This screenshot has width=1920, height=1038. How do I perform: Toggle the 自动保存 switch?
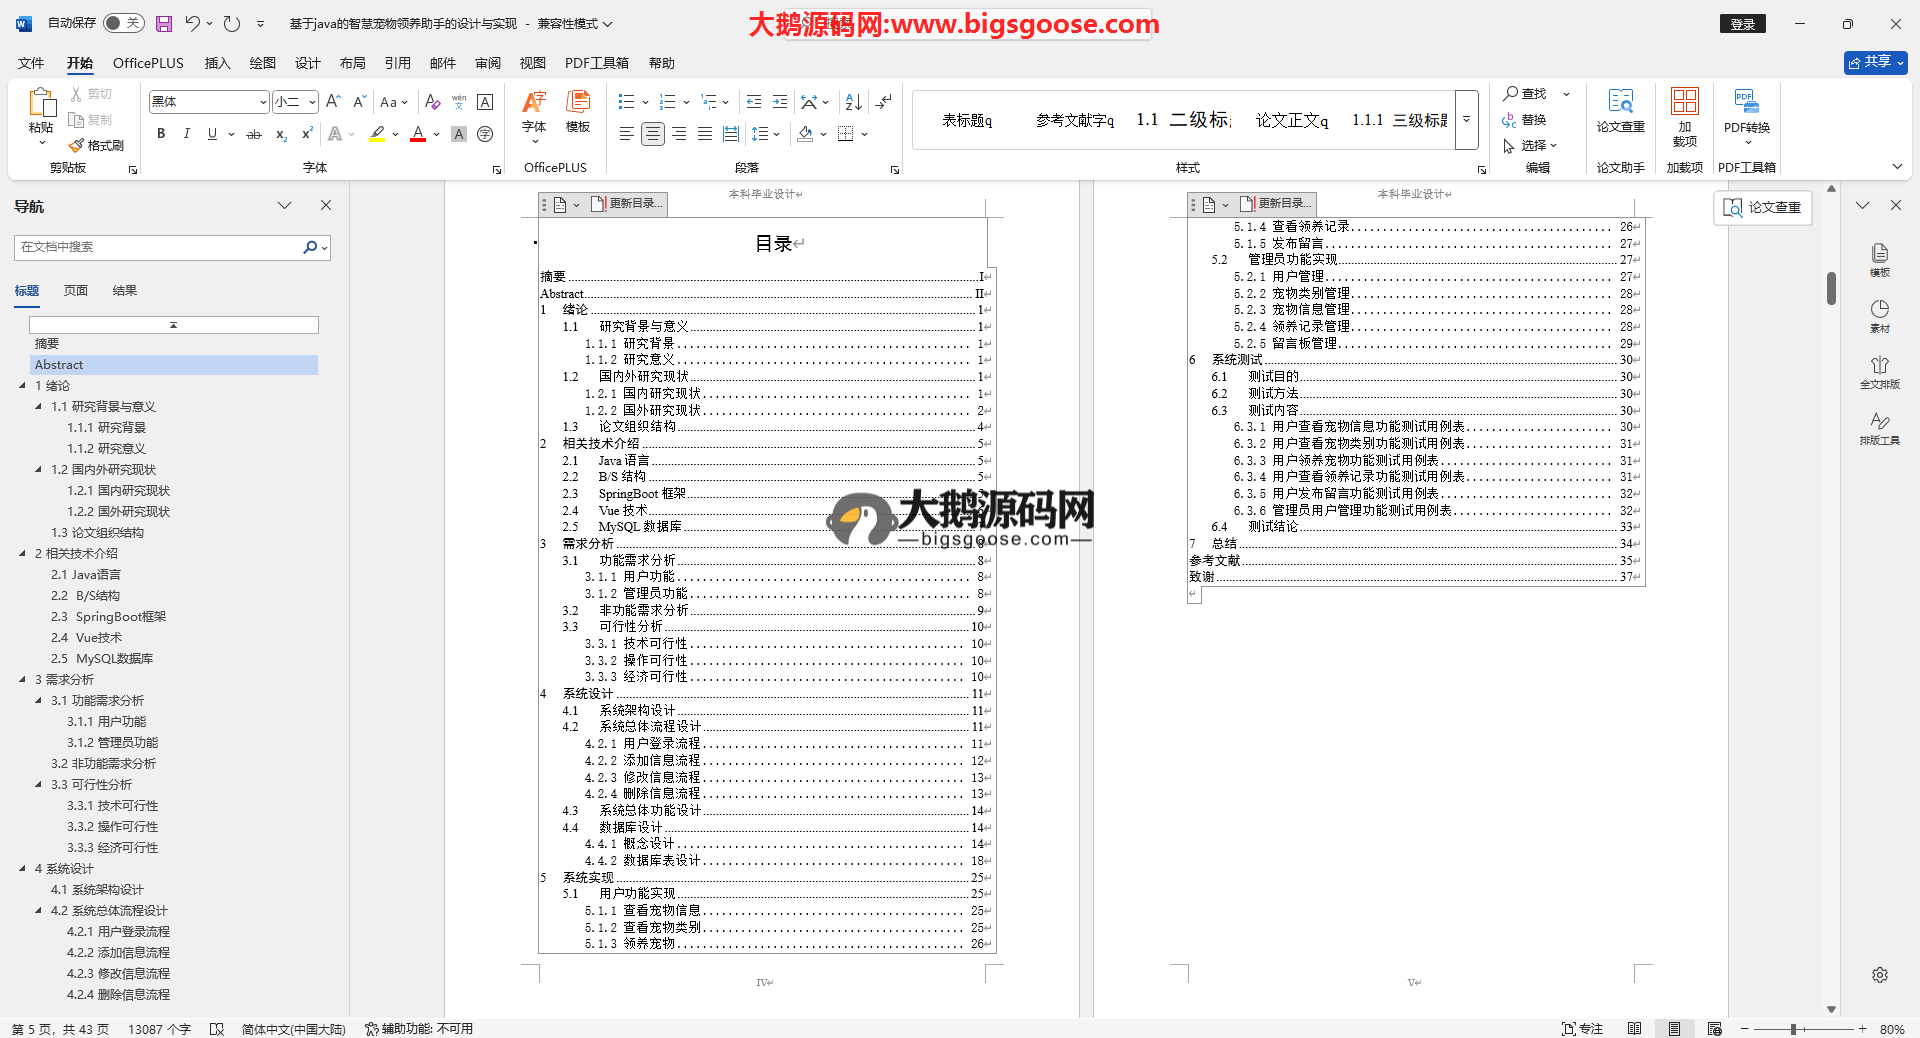123,23
